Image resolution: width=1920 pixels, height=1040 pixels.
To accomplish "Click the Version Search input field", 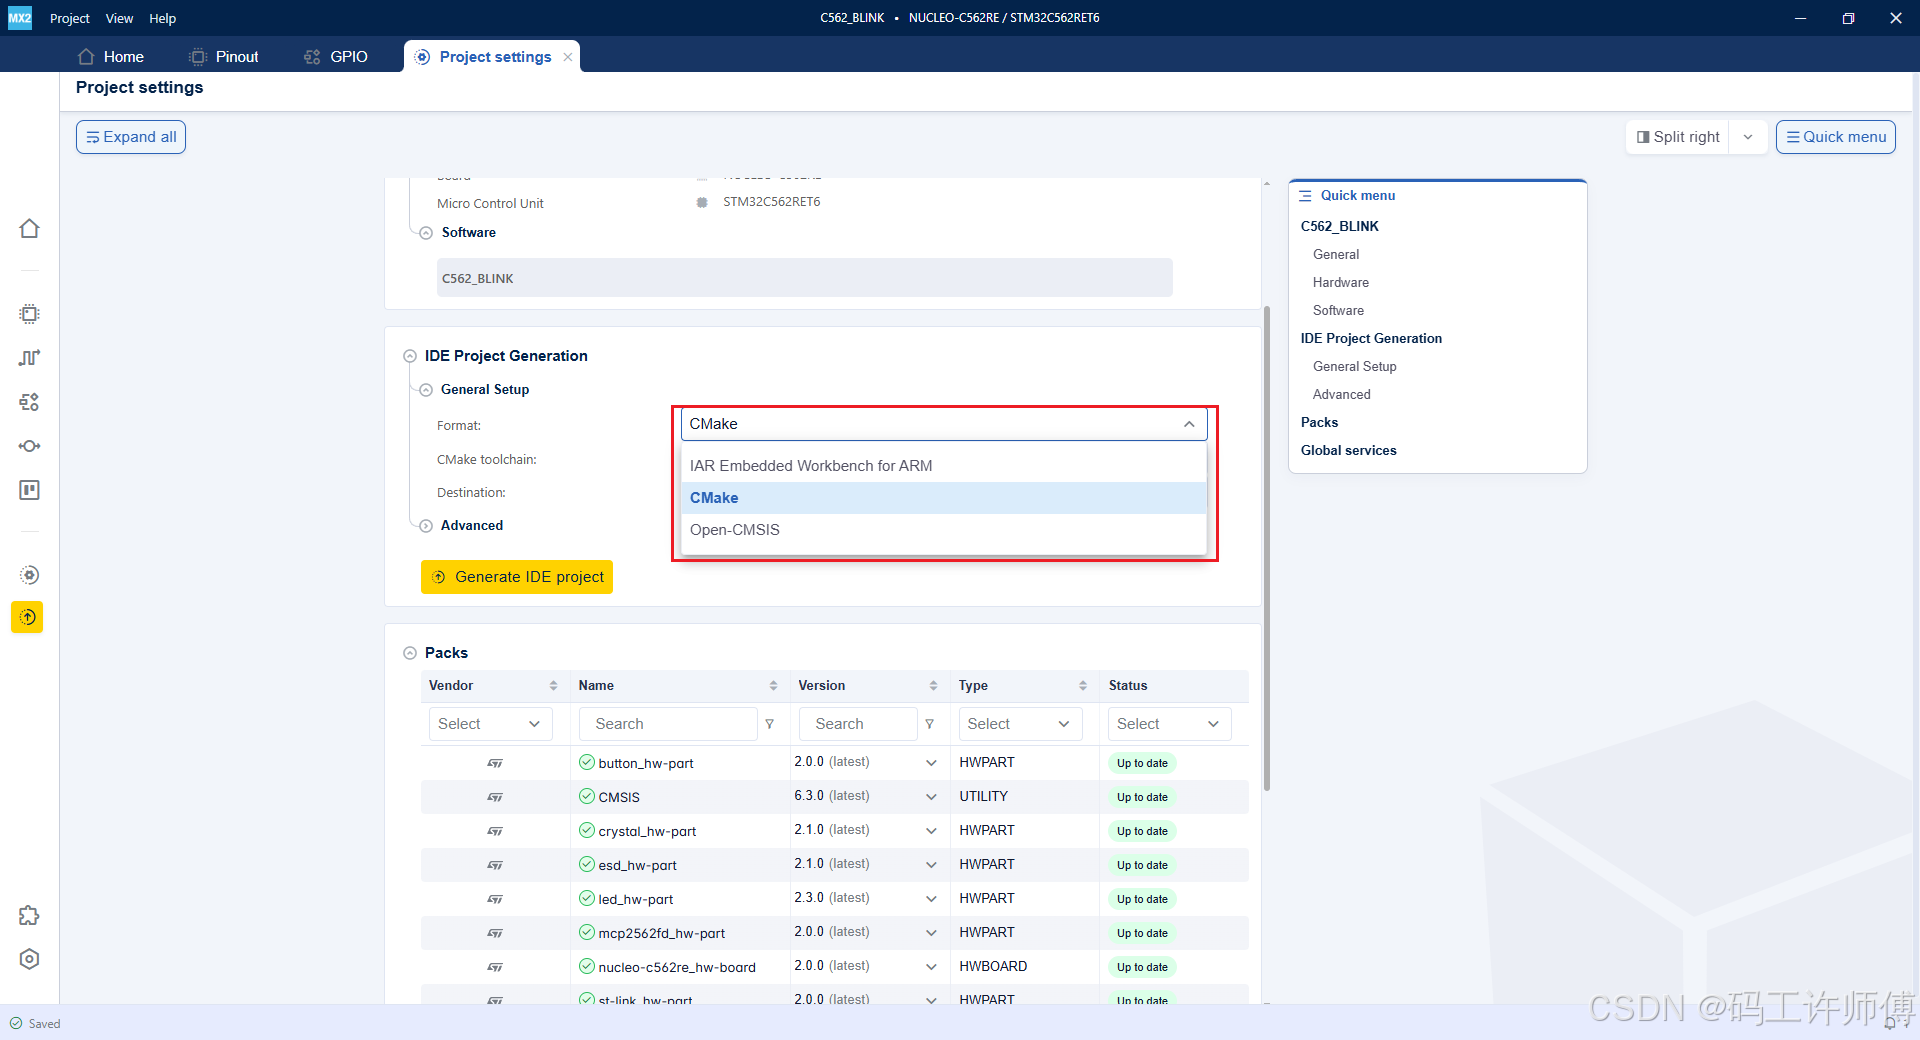I will pos(858,724).
